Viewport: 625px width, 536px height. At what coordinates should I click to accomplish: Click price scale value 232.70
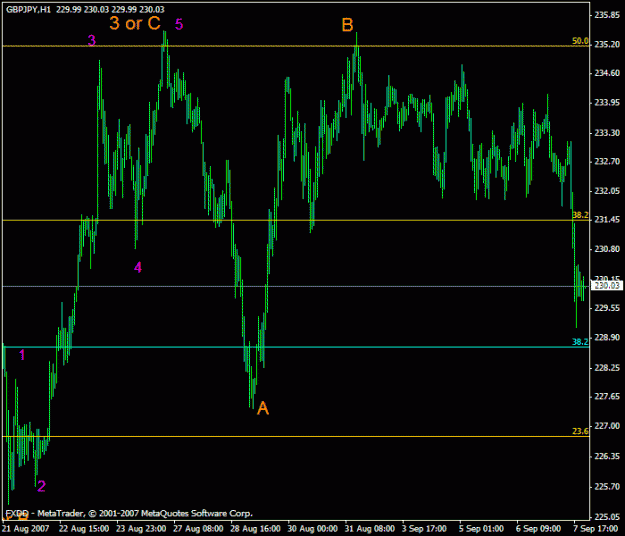(x=607, y=161)
